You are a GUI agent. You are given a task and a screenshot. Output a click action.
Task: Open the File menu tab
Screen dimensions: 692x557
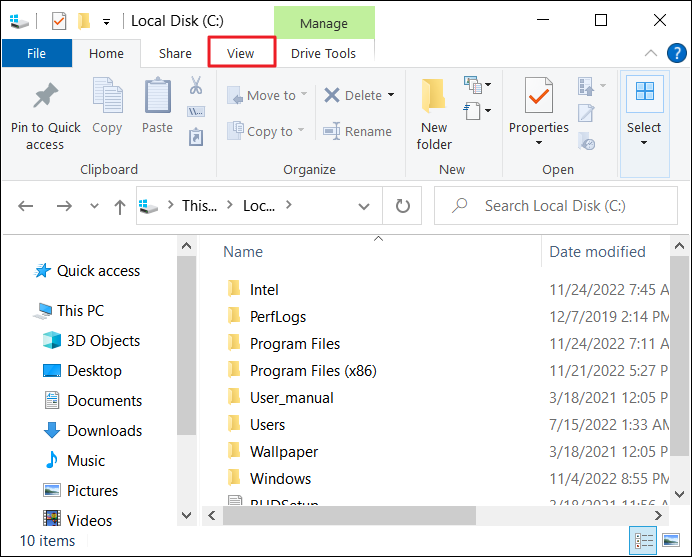coord(36,53)
